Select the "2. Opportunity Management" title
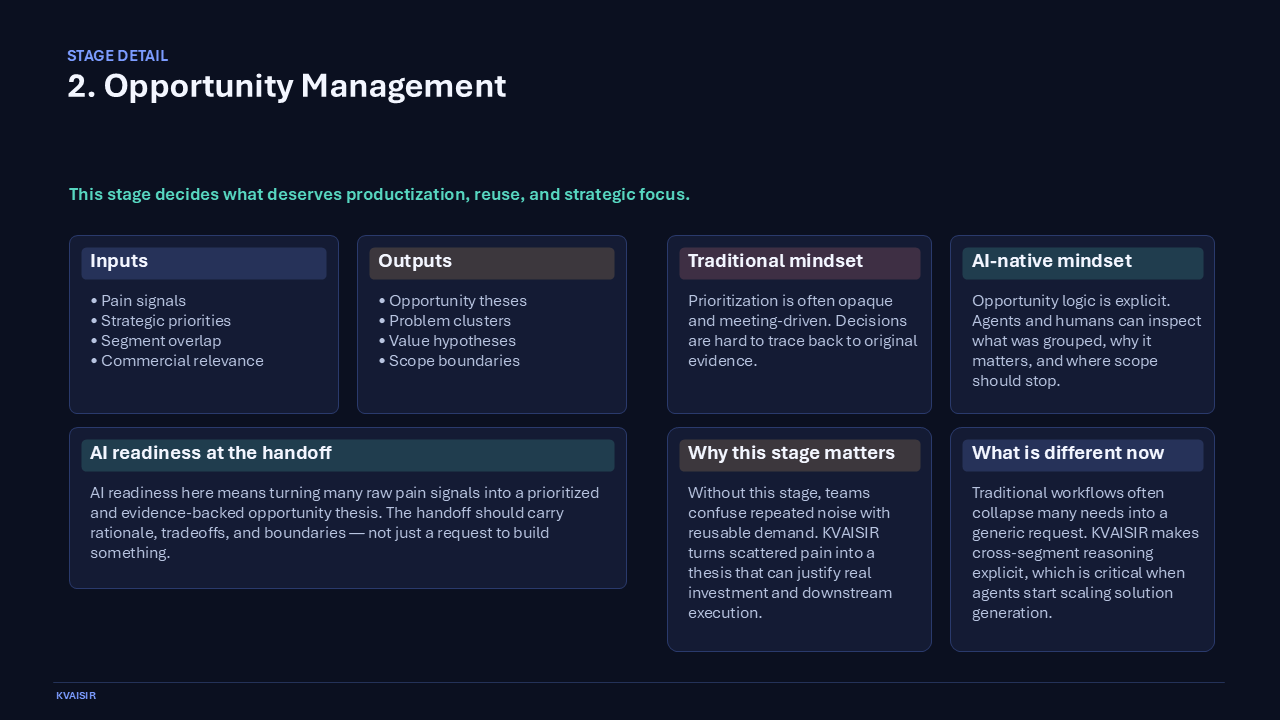 [x=287, y=86]
